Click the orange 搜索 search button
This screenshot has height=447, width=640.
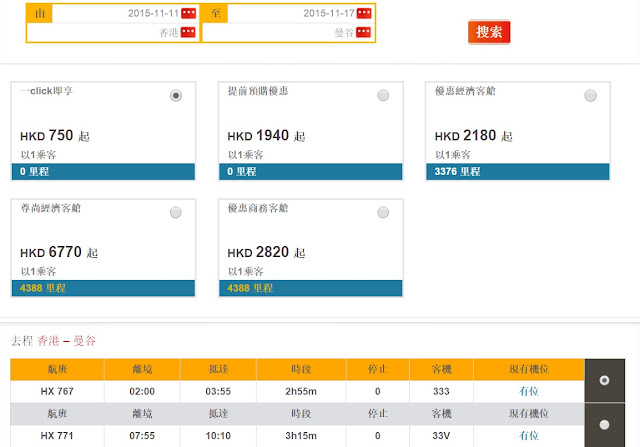pos(489,32)
